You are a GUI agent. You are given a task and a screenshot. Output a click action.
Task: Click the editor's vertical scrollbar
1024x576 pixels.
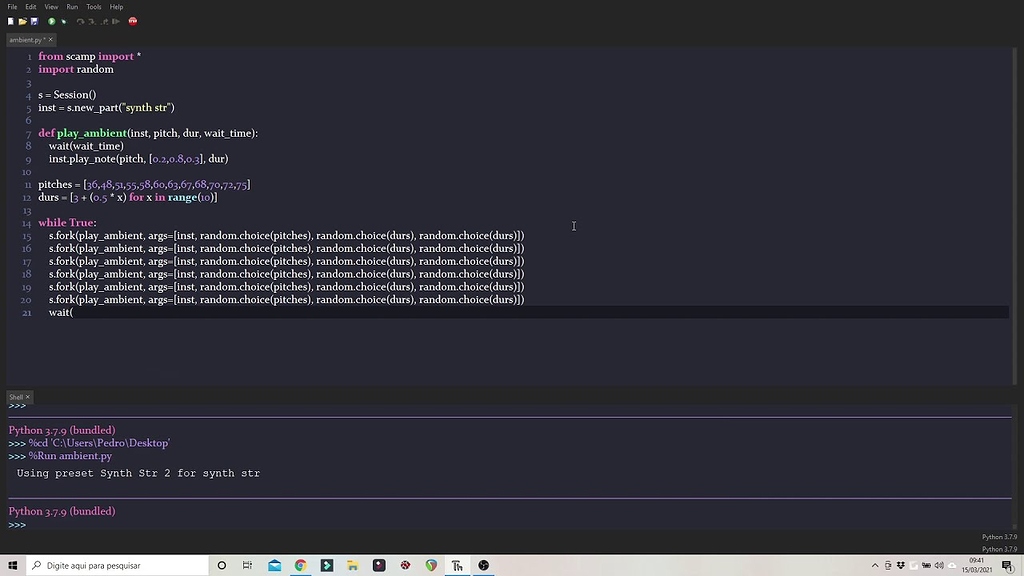coord(1015,216)
